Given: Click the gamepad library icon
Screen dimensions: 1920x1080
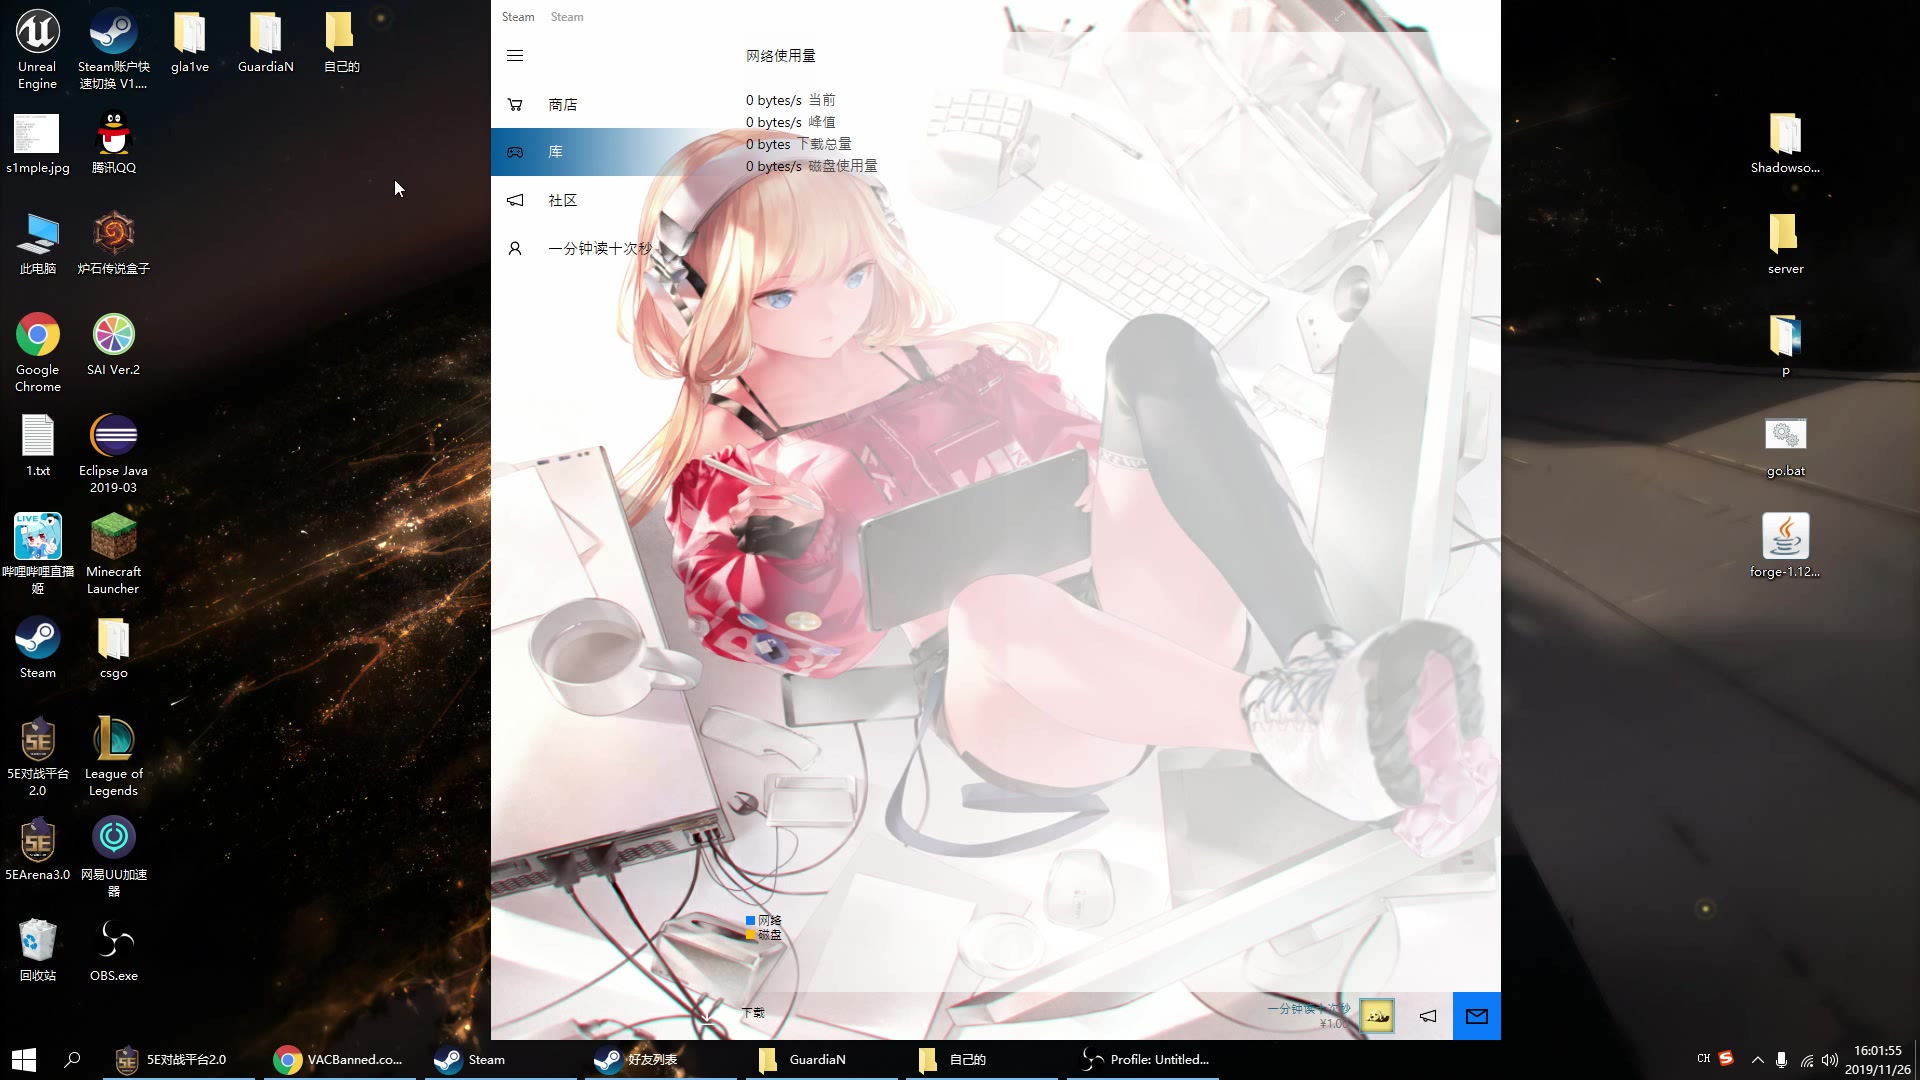Looking at the screenshot, I should (x=515, y=152).
